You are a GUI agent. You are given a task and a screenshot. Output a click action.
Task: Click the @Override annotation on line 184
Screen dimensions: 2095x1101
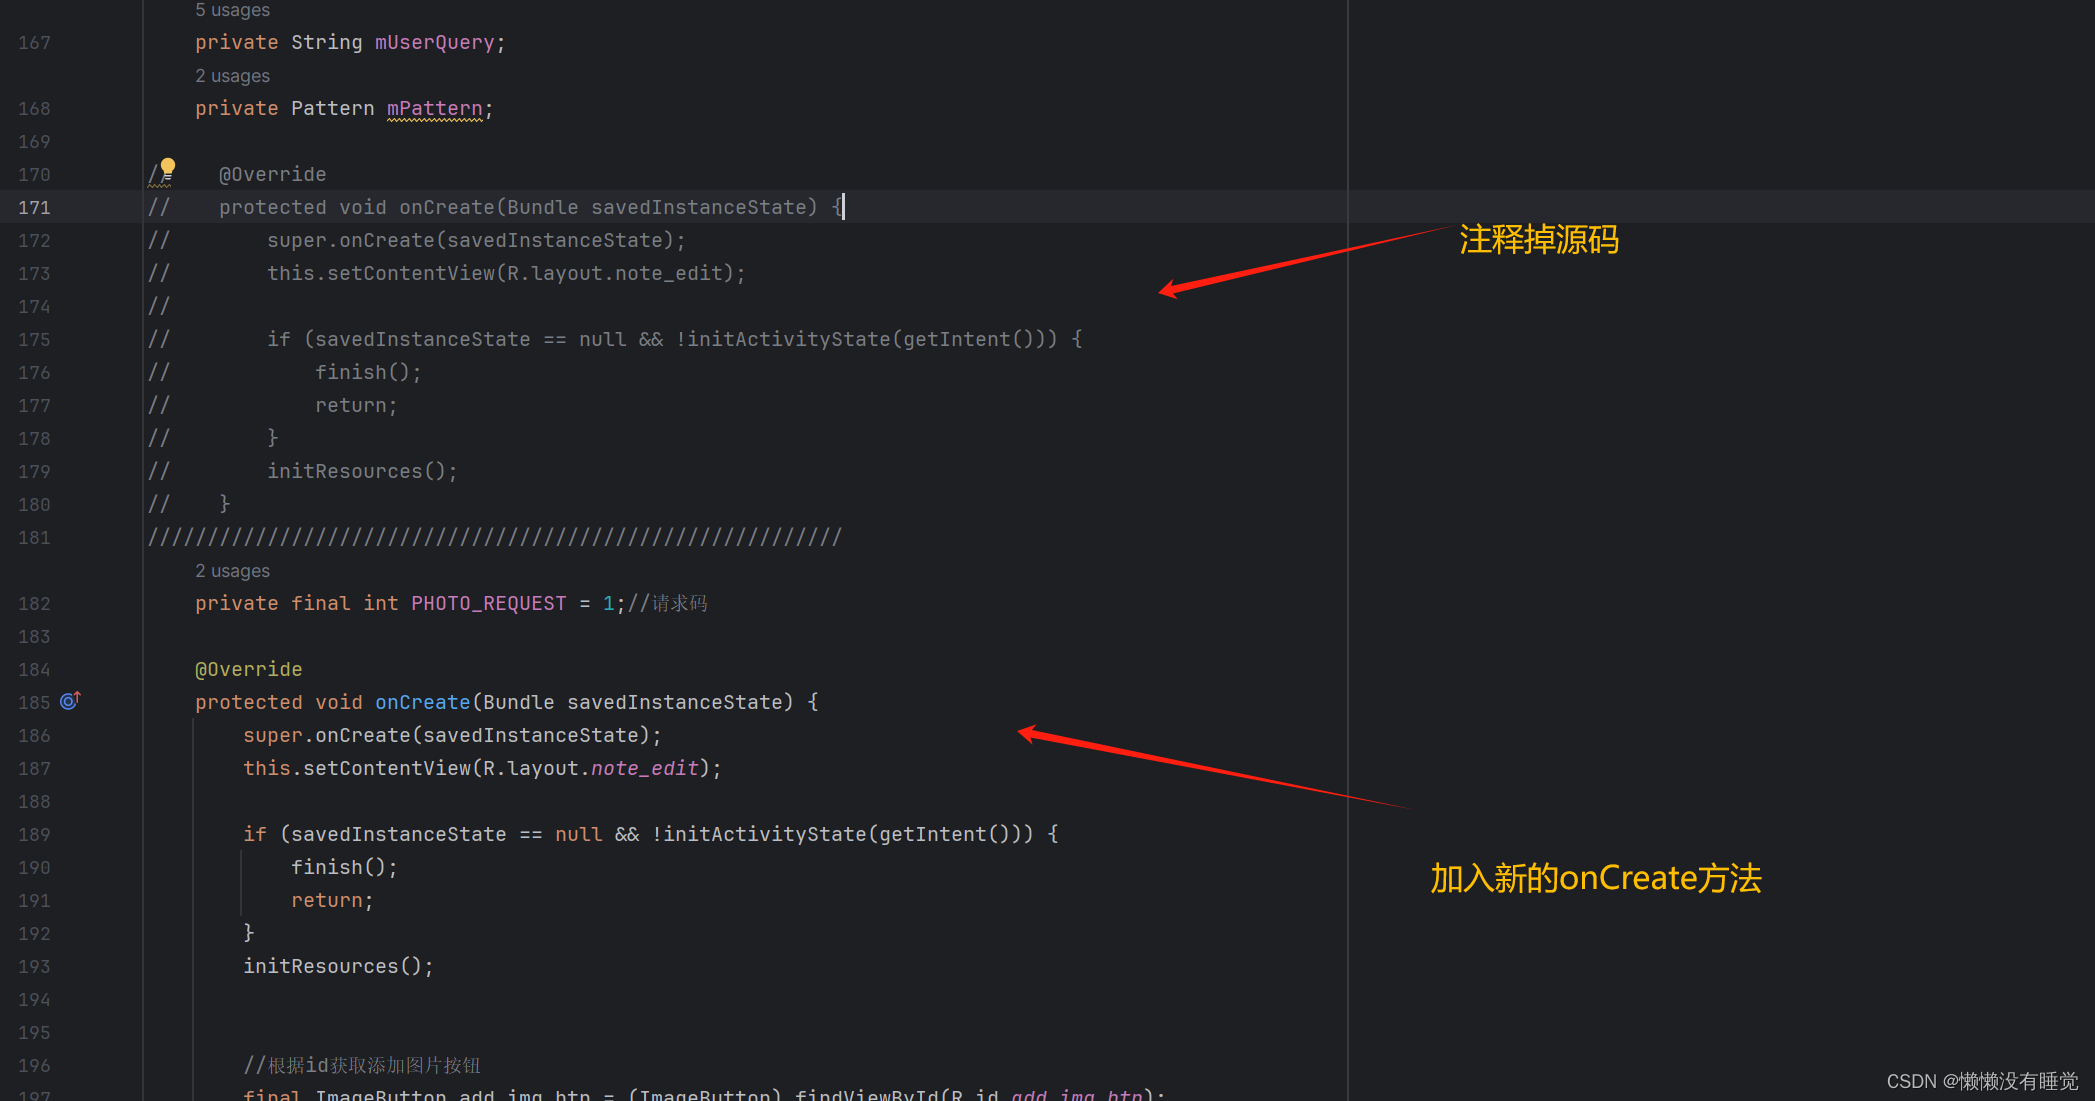(x=248, y=669)
